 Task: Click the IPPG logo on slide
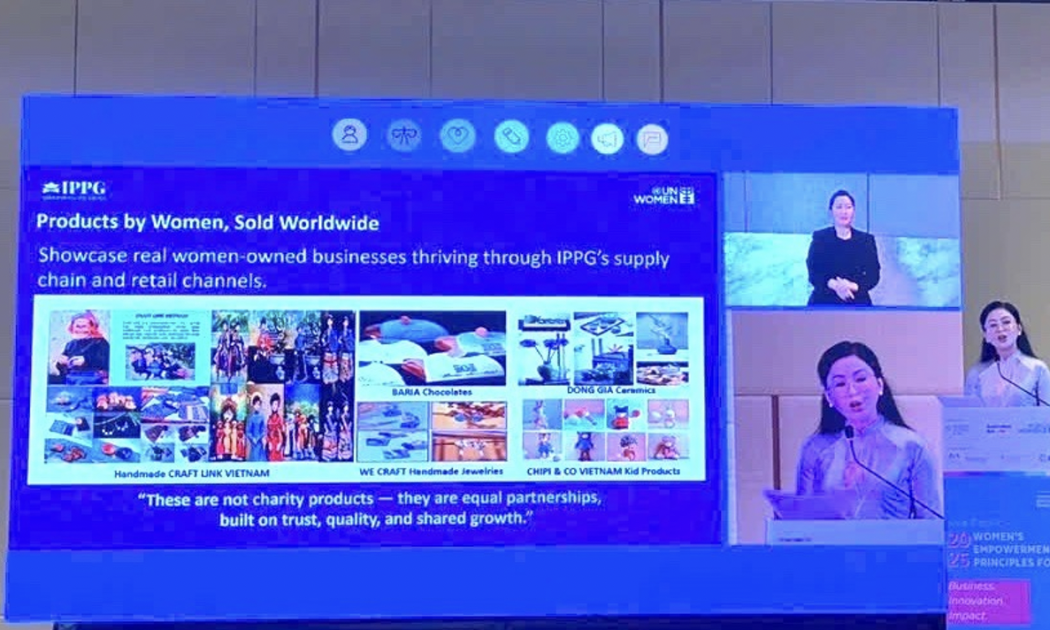click(73, 188)
